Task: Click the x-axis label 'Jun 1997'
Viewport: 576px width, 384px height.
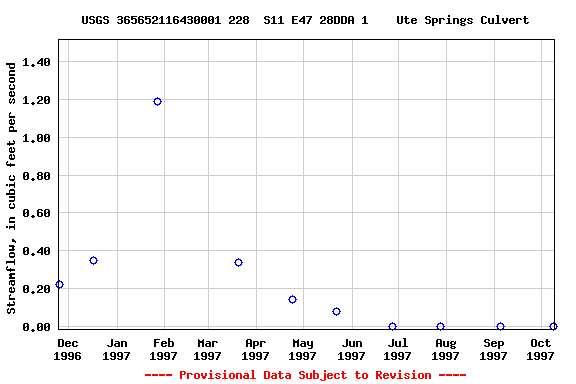Action: click(x=352, y=349)
